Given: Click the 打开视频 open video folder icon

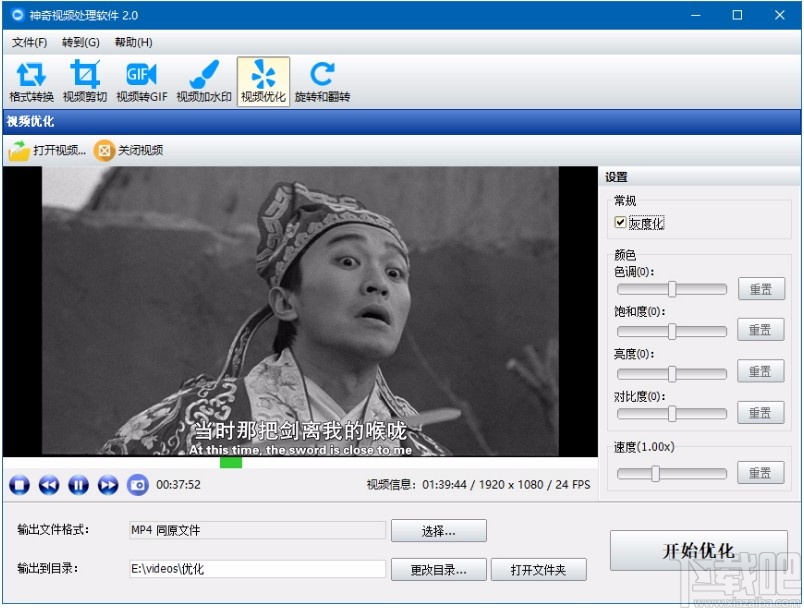Looking at the screenshot, I should coord(19,151).
